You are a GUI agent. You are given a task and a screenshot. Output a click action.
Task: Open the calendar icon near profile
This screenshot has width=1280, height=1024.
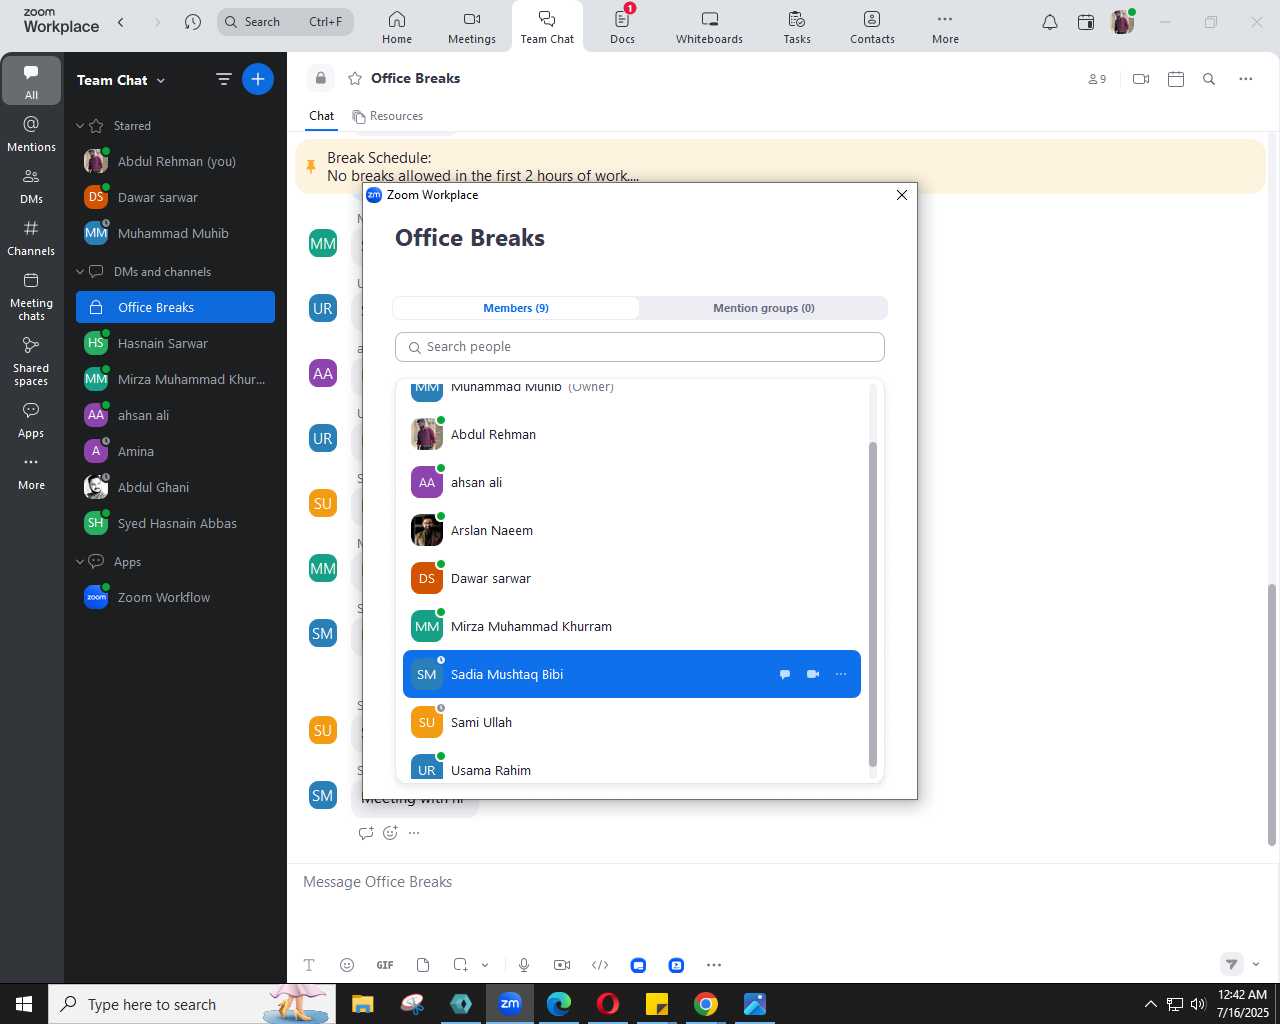(1086, 22)
